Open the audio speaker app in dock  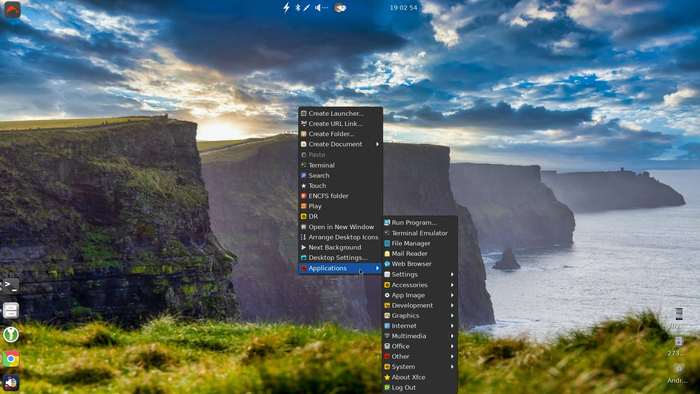11,382
